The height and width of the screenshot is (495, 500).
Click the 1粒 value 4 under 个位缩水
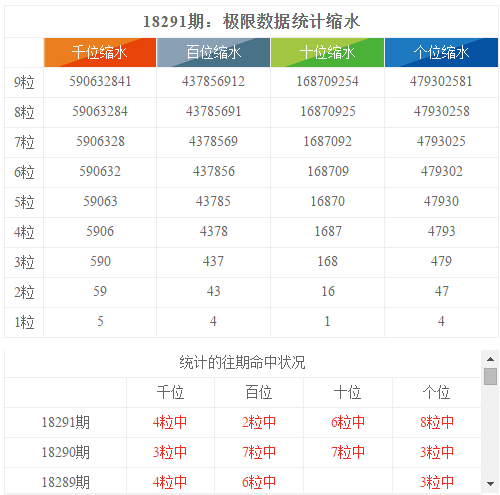[x=441, y=321]
